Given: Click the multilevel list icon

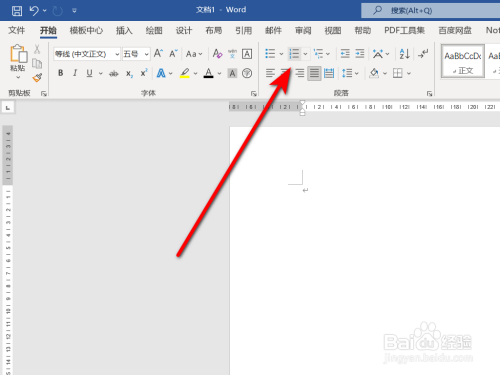Looking at the screenshot, I should click(318, 54).
